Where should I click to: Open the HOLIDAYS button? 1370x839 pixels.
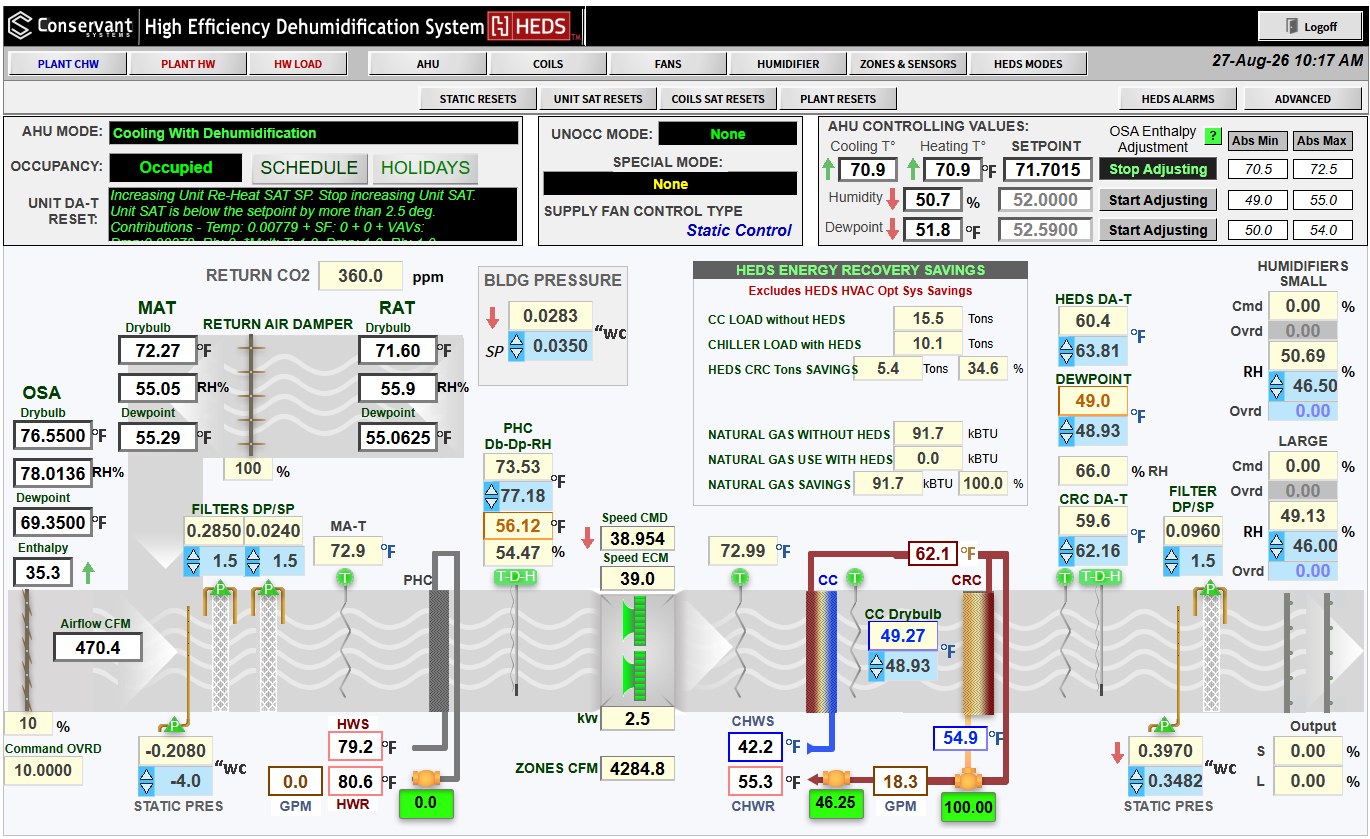[425, 168]
